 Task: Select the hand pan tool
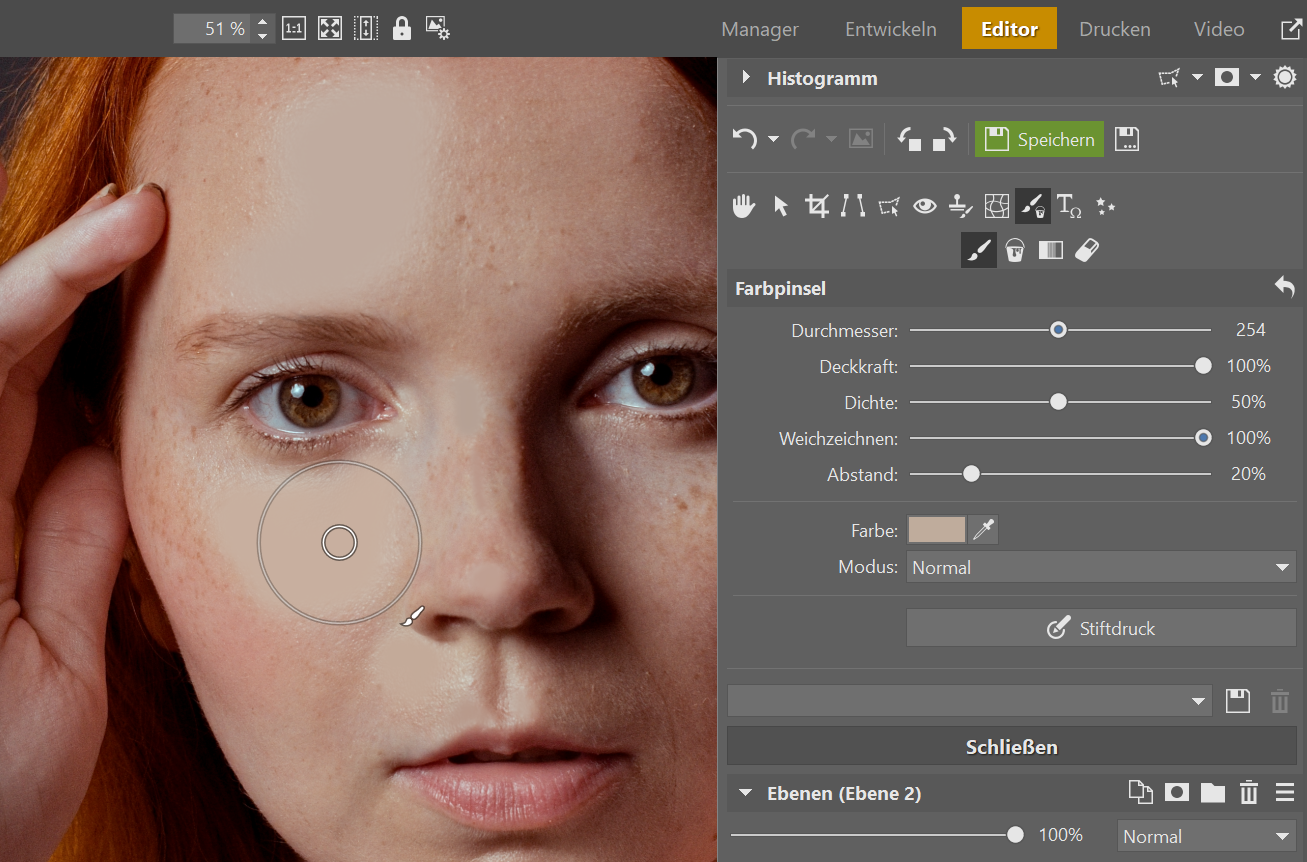pos(743,206)
